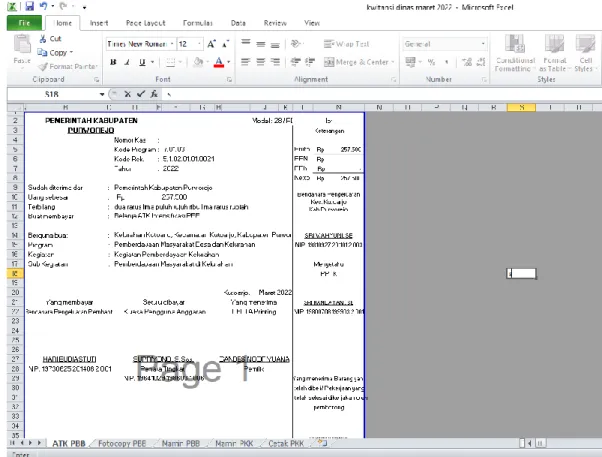Click the Cut scissors command
Screen dimensions: 602x457
point(50,39)
